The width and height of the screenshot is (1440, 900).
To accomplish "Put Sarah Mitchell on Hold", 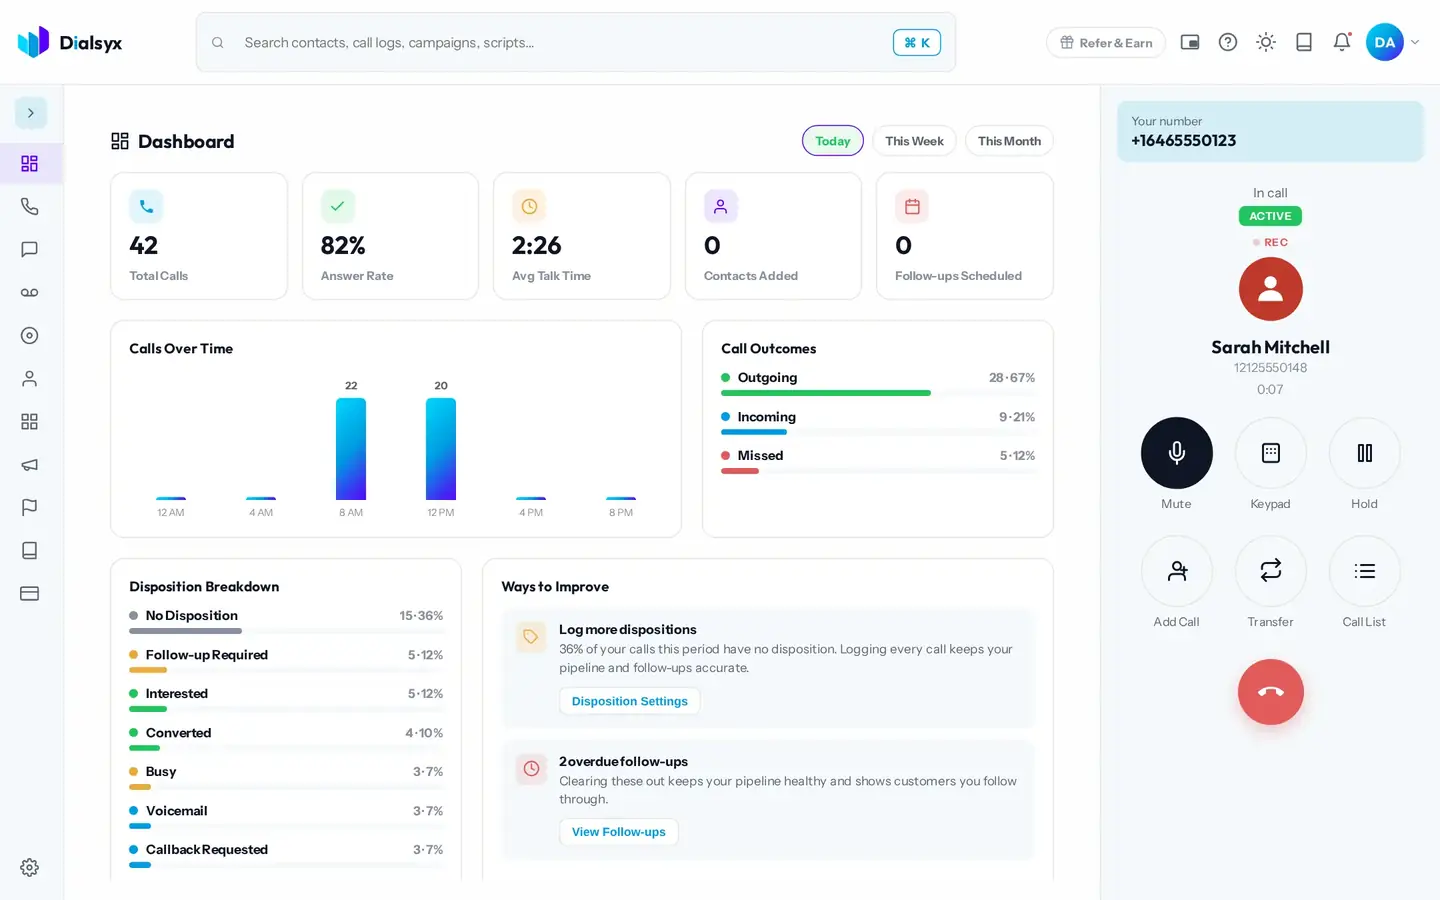I will [1364, 453].
